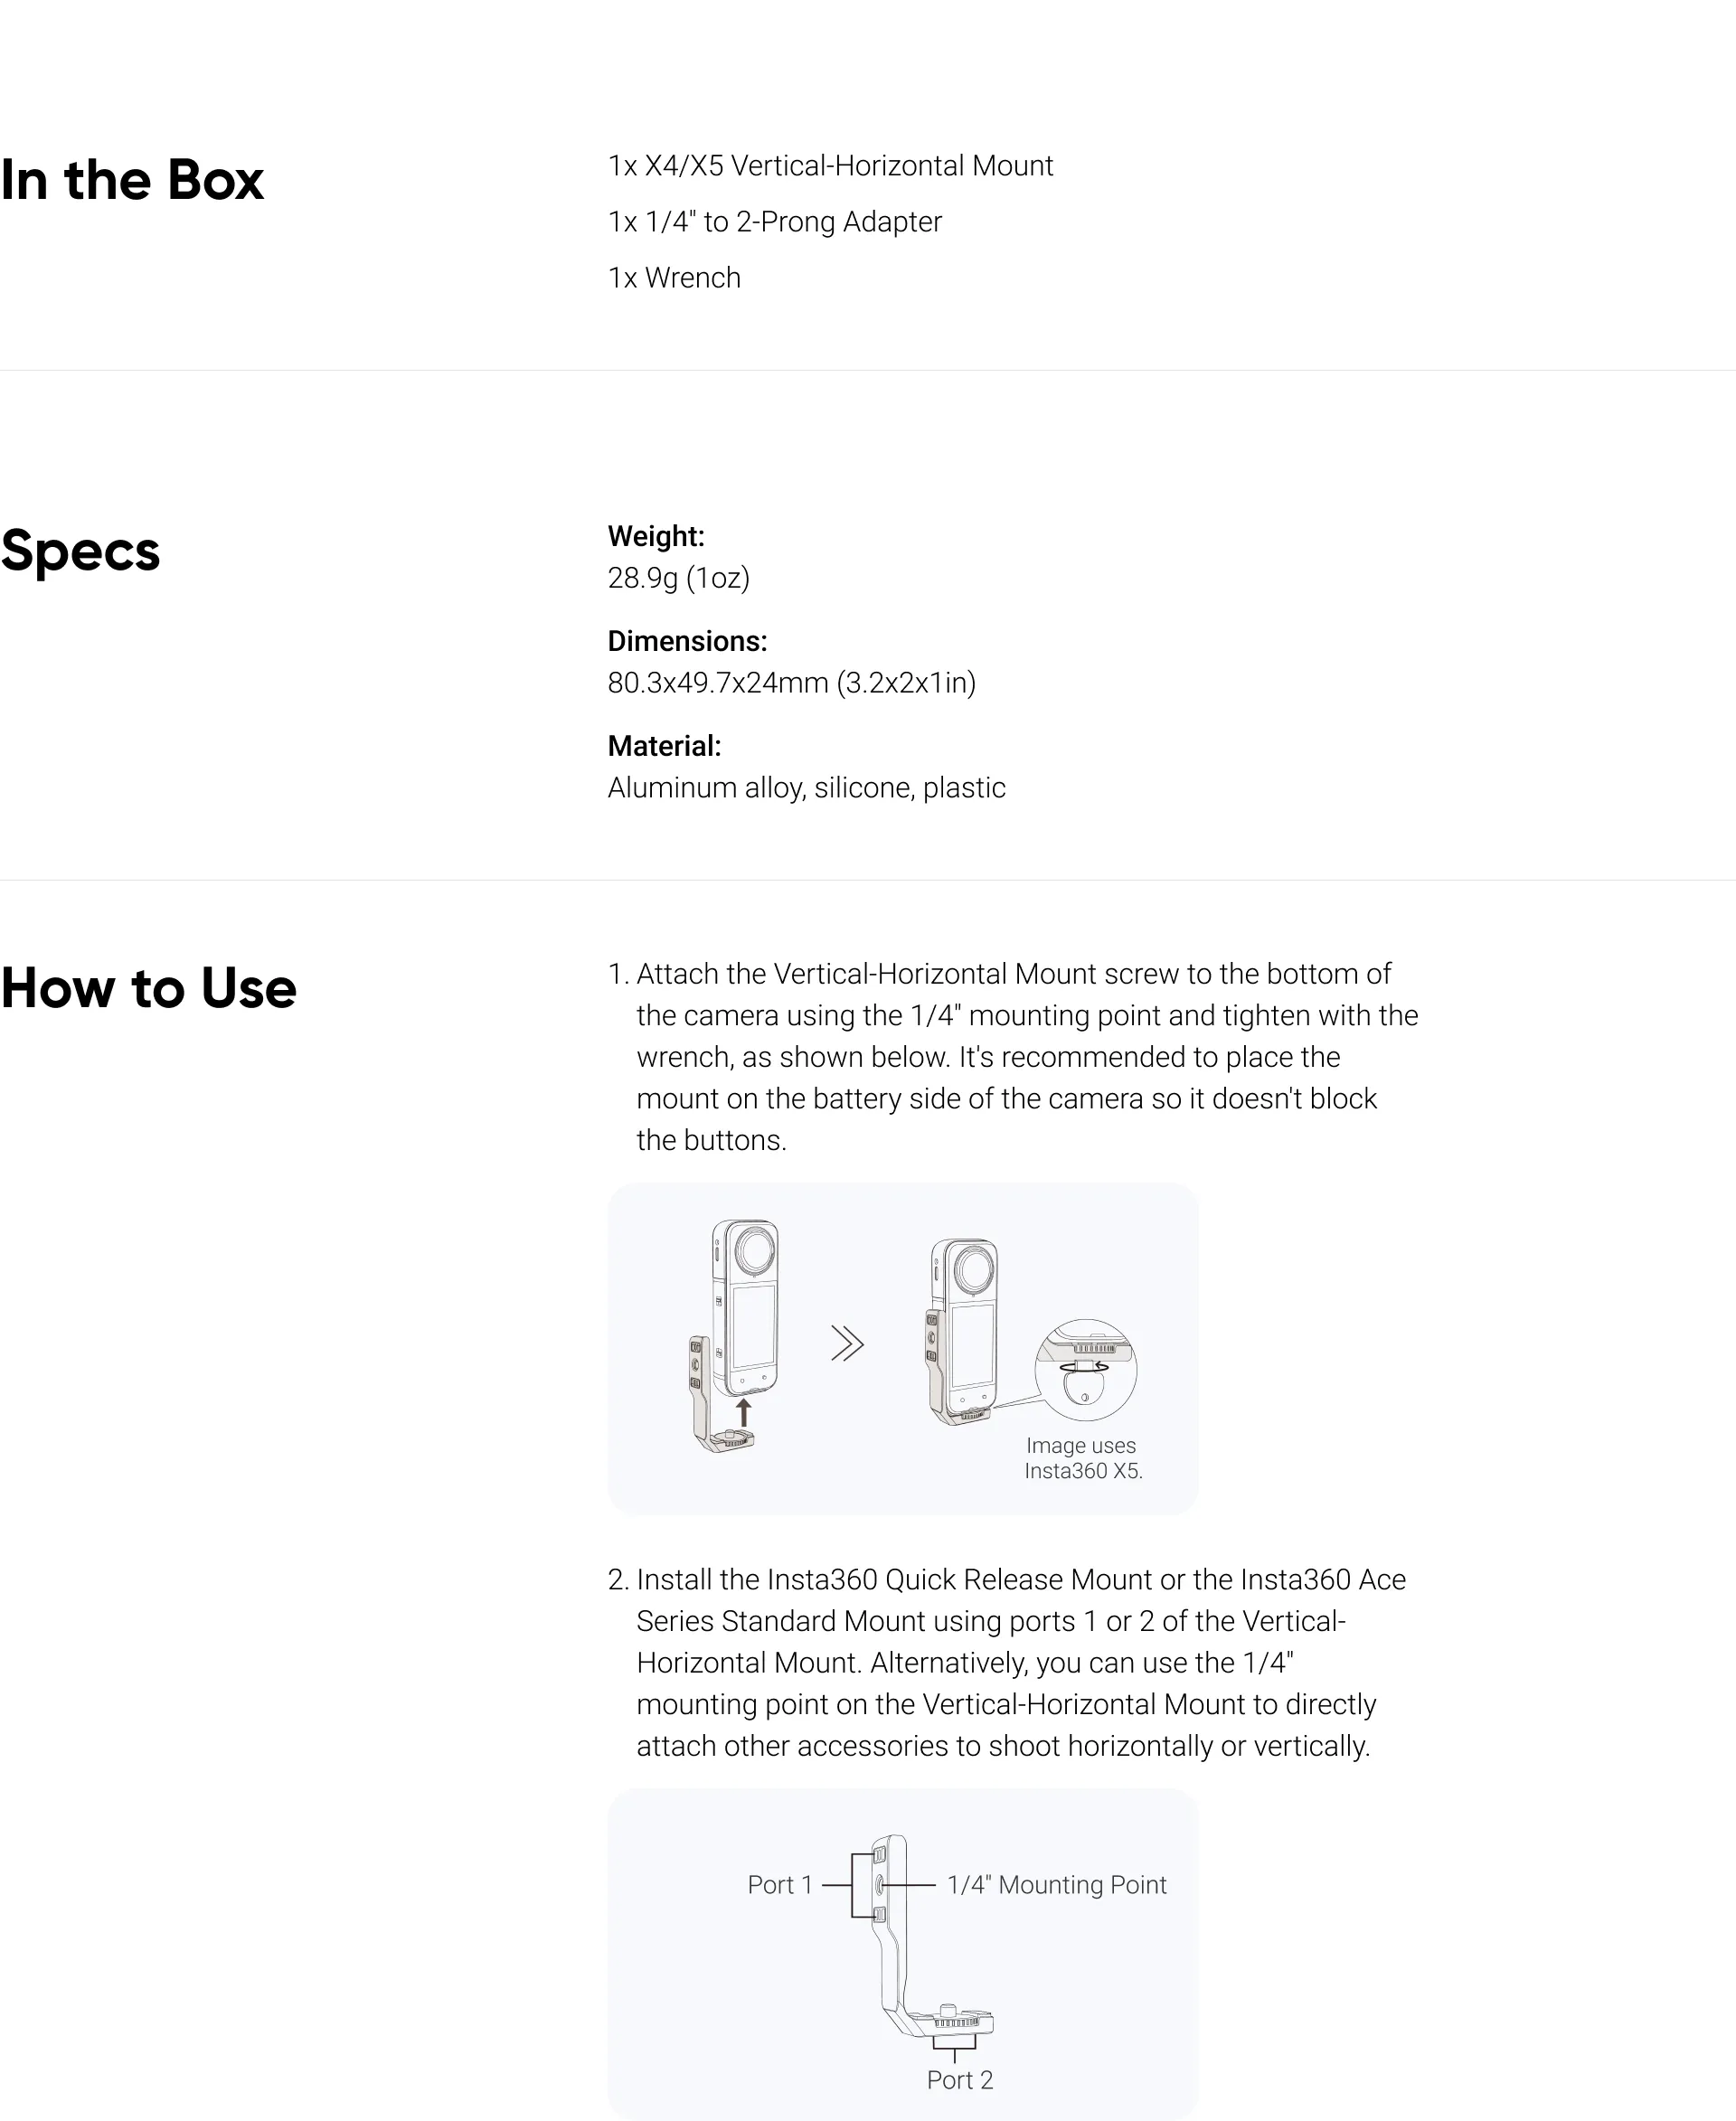
Task: Click the "1x 1/4" to 2-Prong Adapter" item
Action: click(774, 222)
